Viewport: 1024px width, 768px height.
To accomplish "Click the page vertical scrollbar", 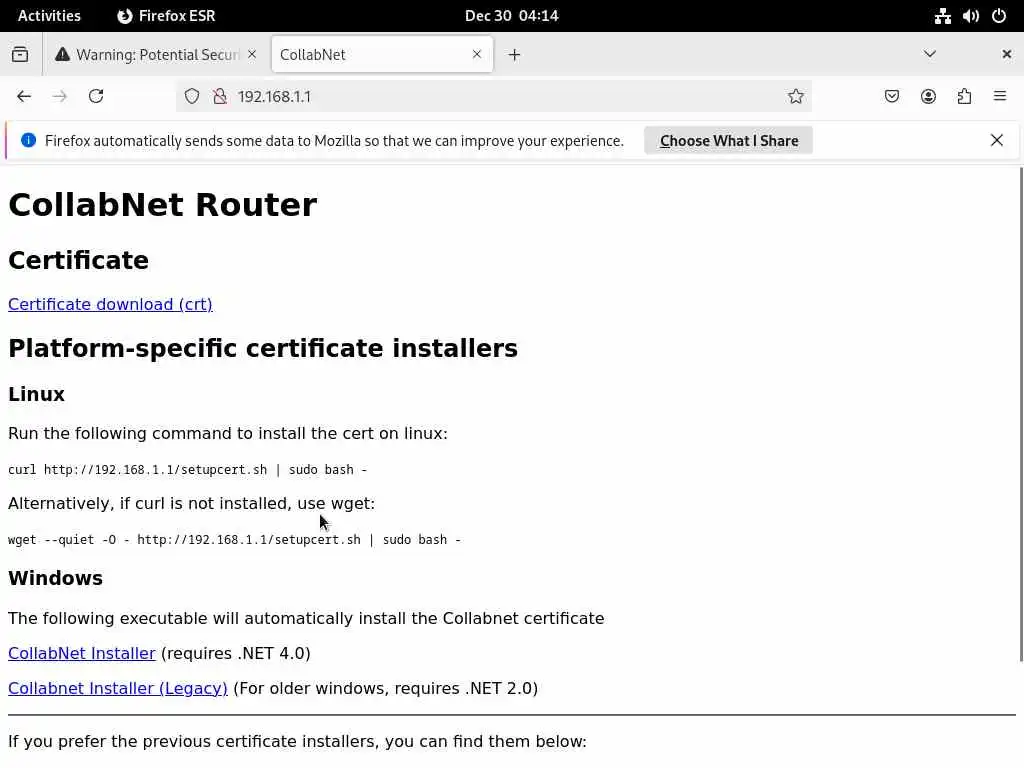I will 1021,414.
